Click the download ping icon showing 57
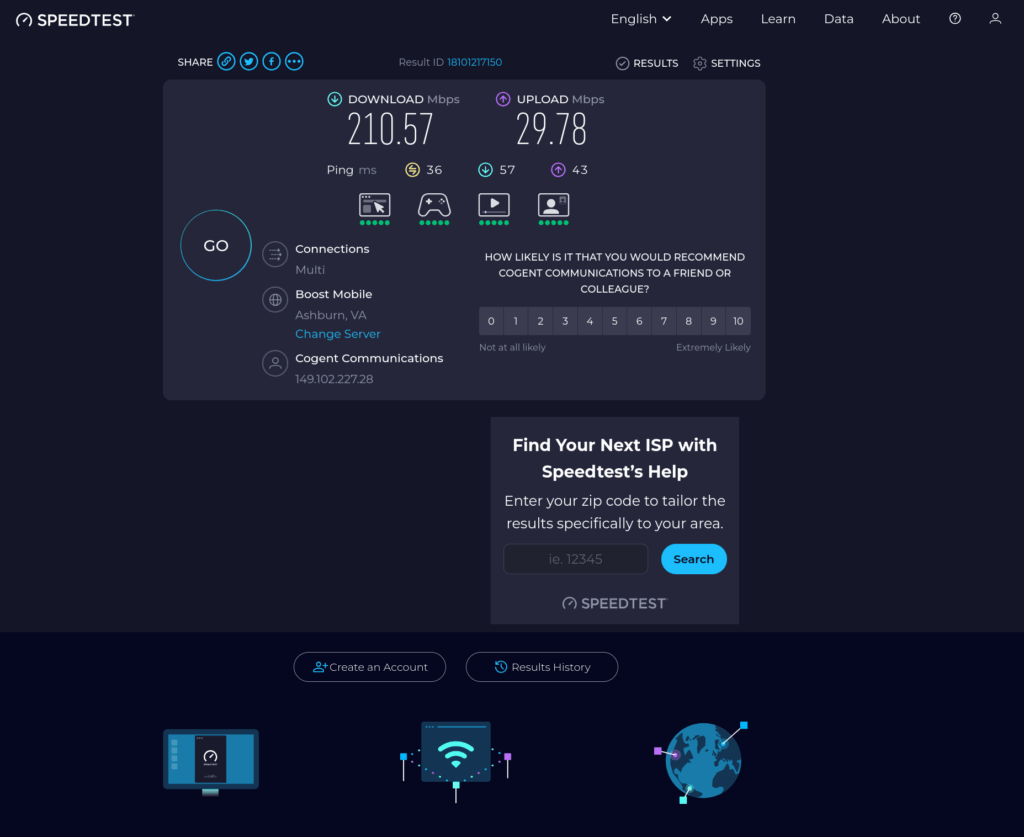The image size is (1024, 837). [x=485, y=170]
